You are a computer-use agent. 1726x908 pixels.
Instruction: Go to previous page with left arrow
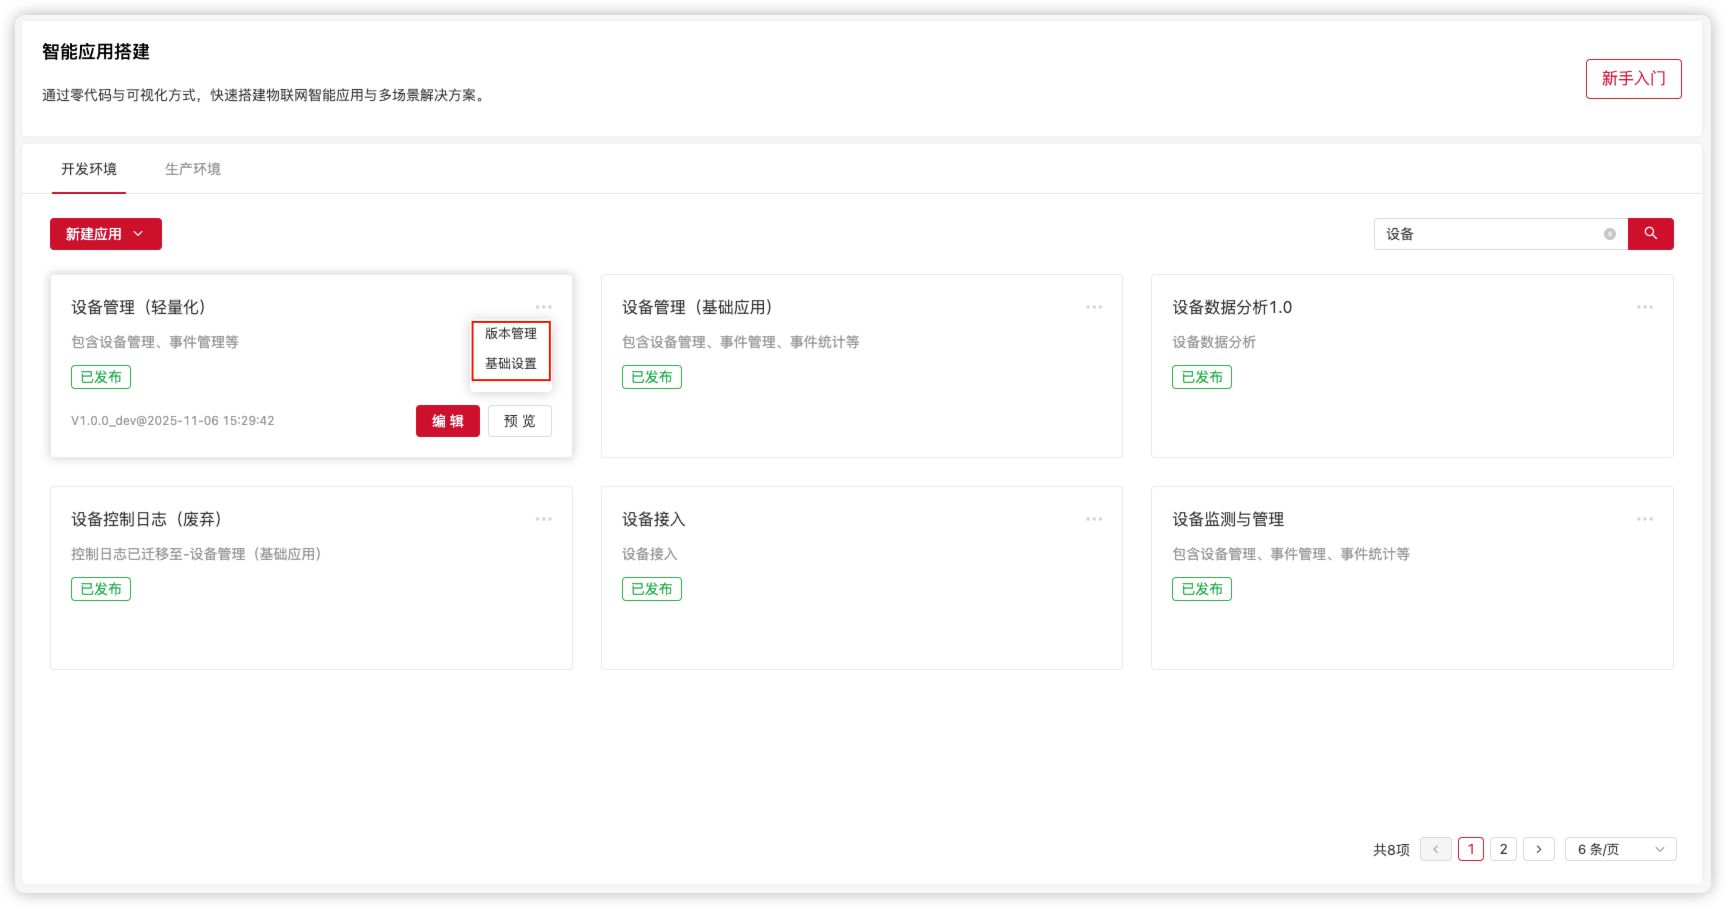tap(1436, 848)
